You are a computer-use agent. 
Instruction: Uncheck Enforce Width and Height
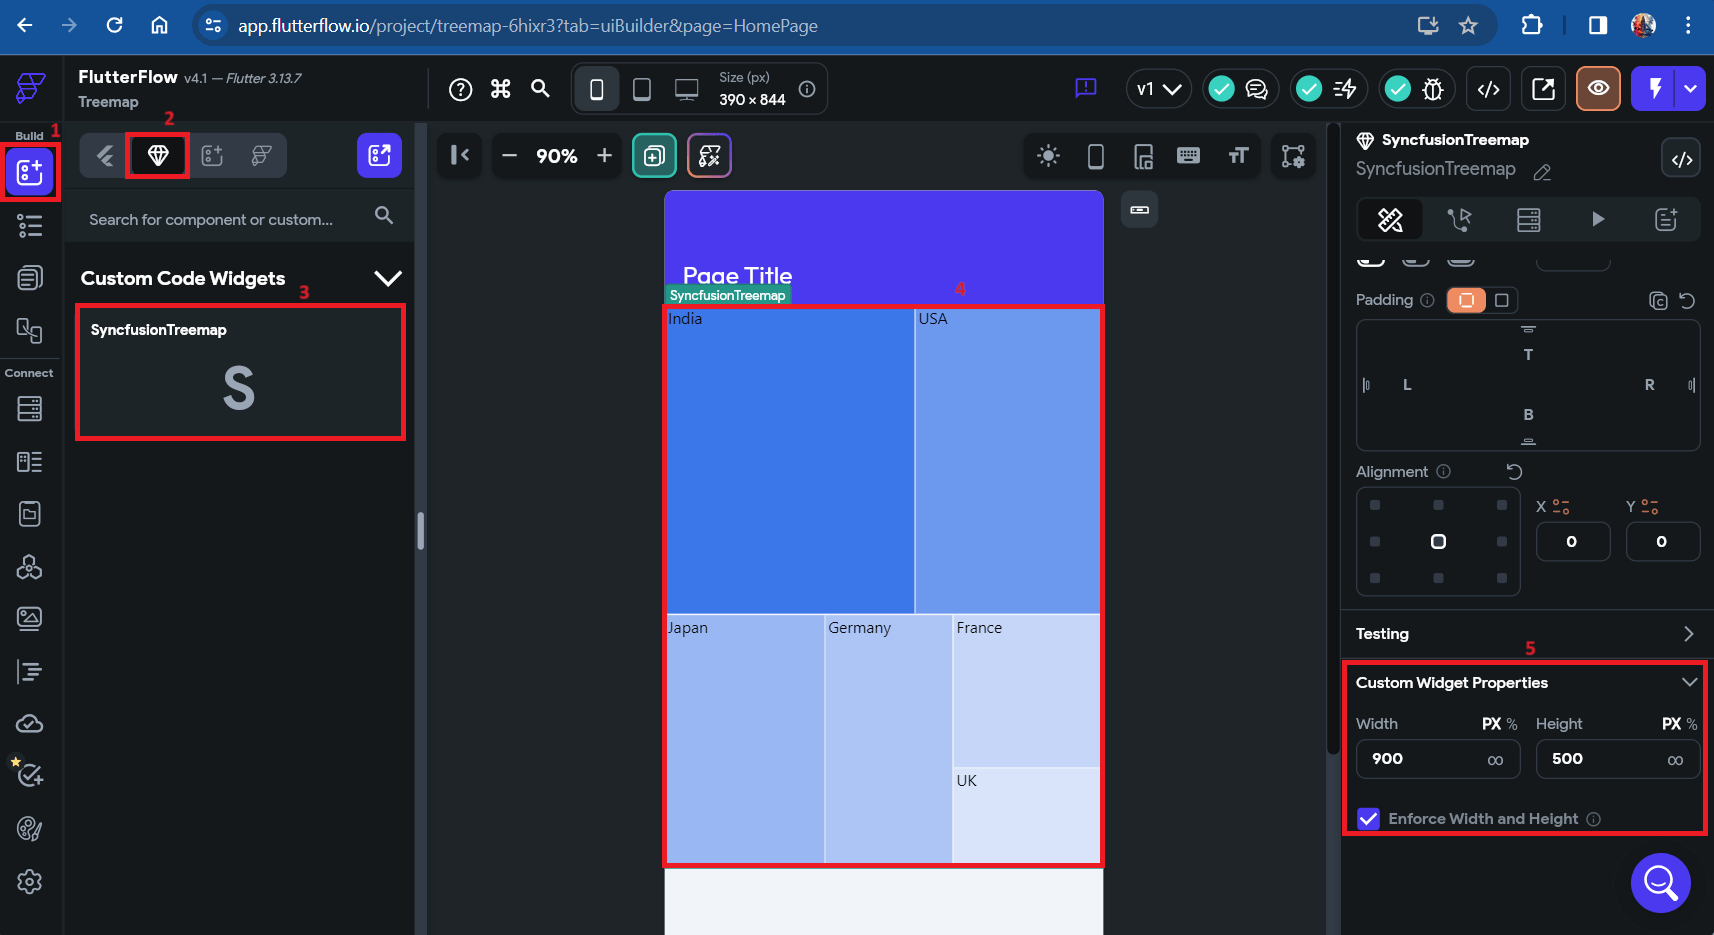tap(1369, 819)
